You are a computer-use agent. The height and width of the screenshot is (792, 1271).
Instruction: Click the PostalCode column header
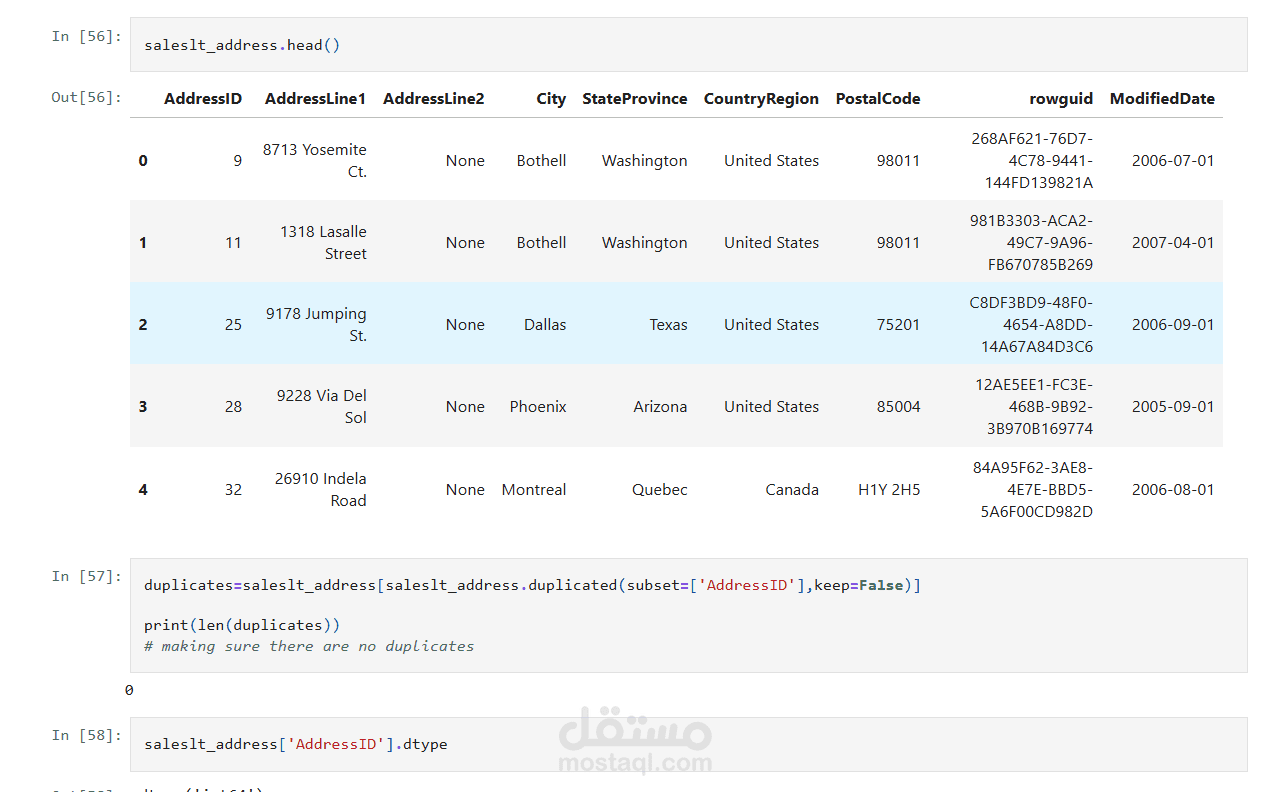pyautogui.click(x=878, y=99)
